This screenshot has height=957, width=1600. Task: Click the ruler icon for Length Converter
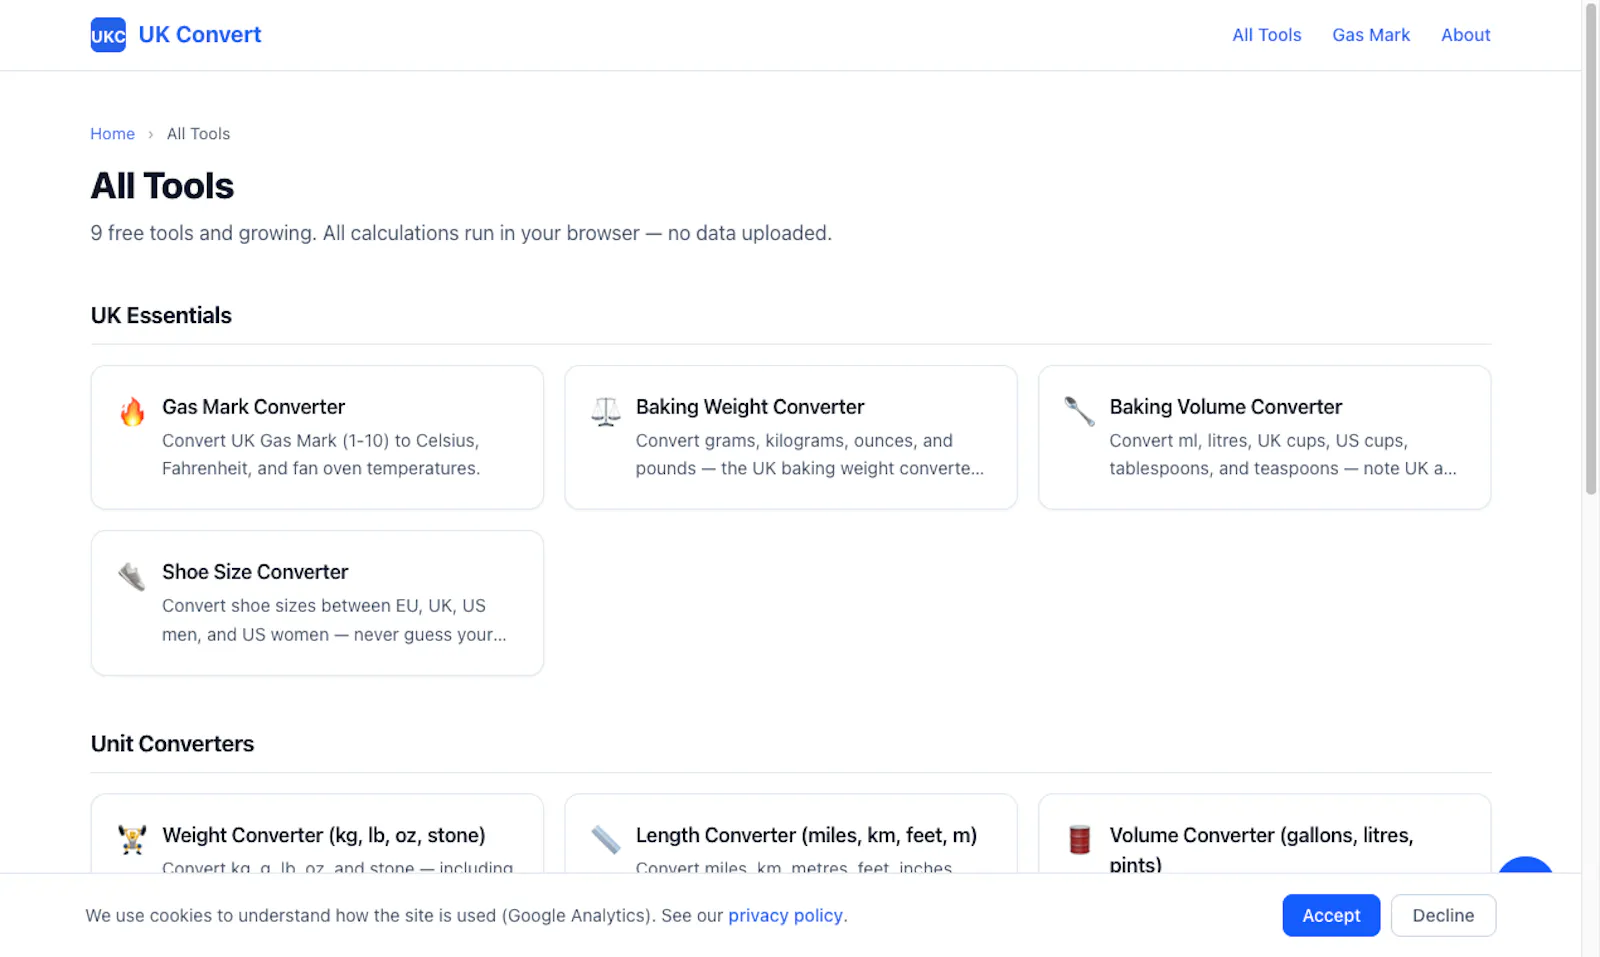[606, 839]
